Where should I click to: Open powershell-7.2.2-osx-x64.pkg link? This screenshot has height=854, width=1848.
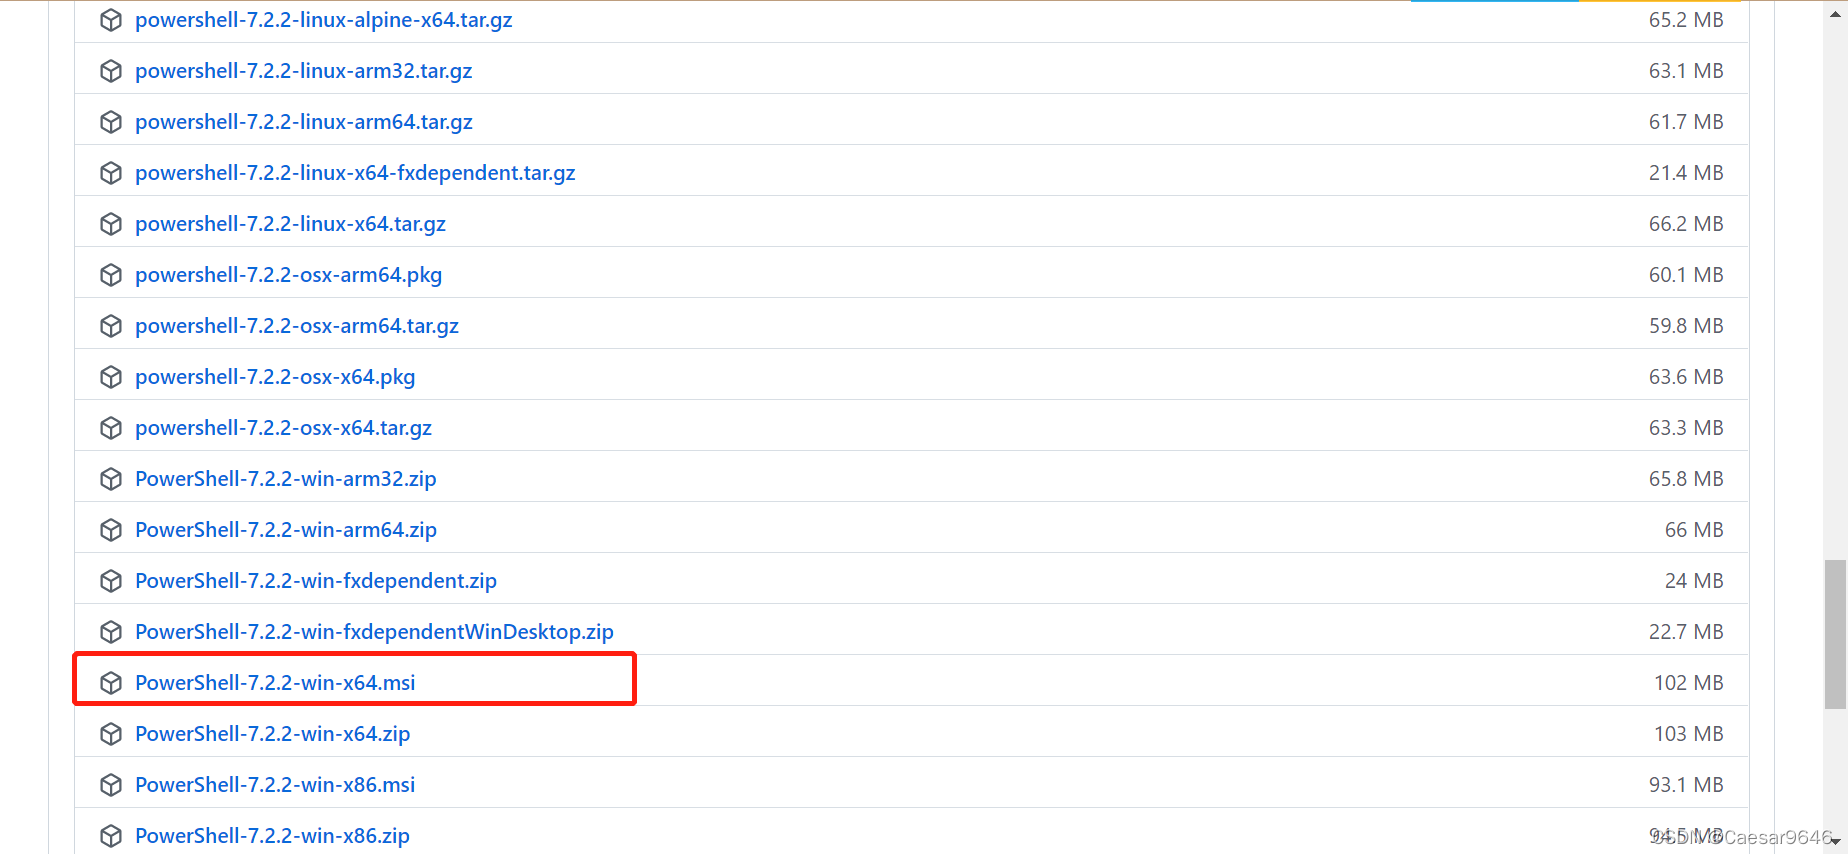(275, 377)
